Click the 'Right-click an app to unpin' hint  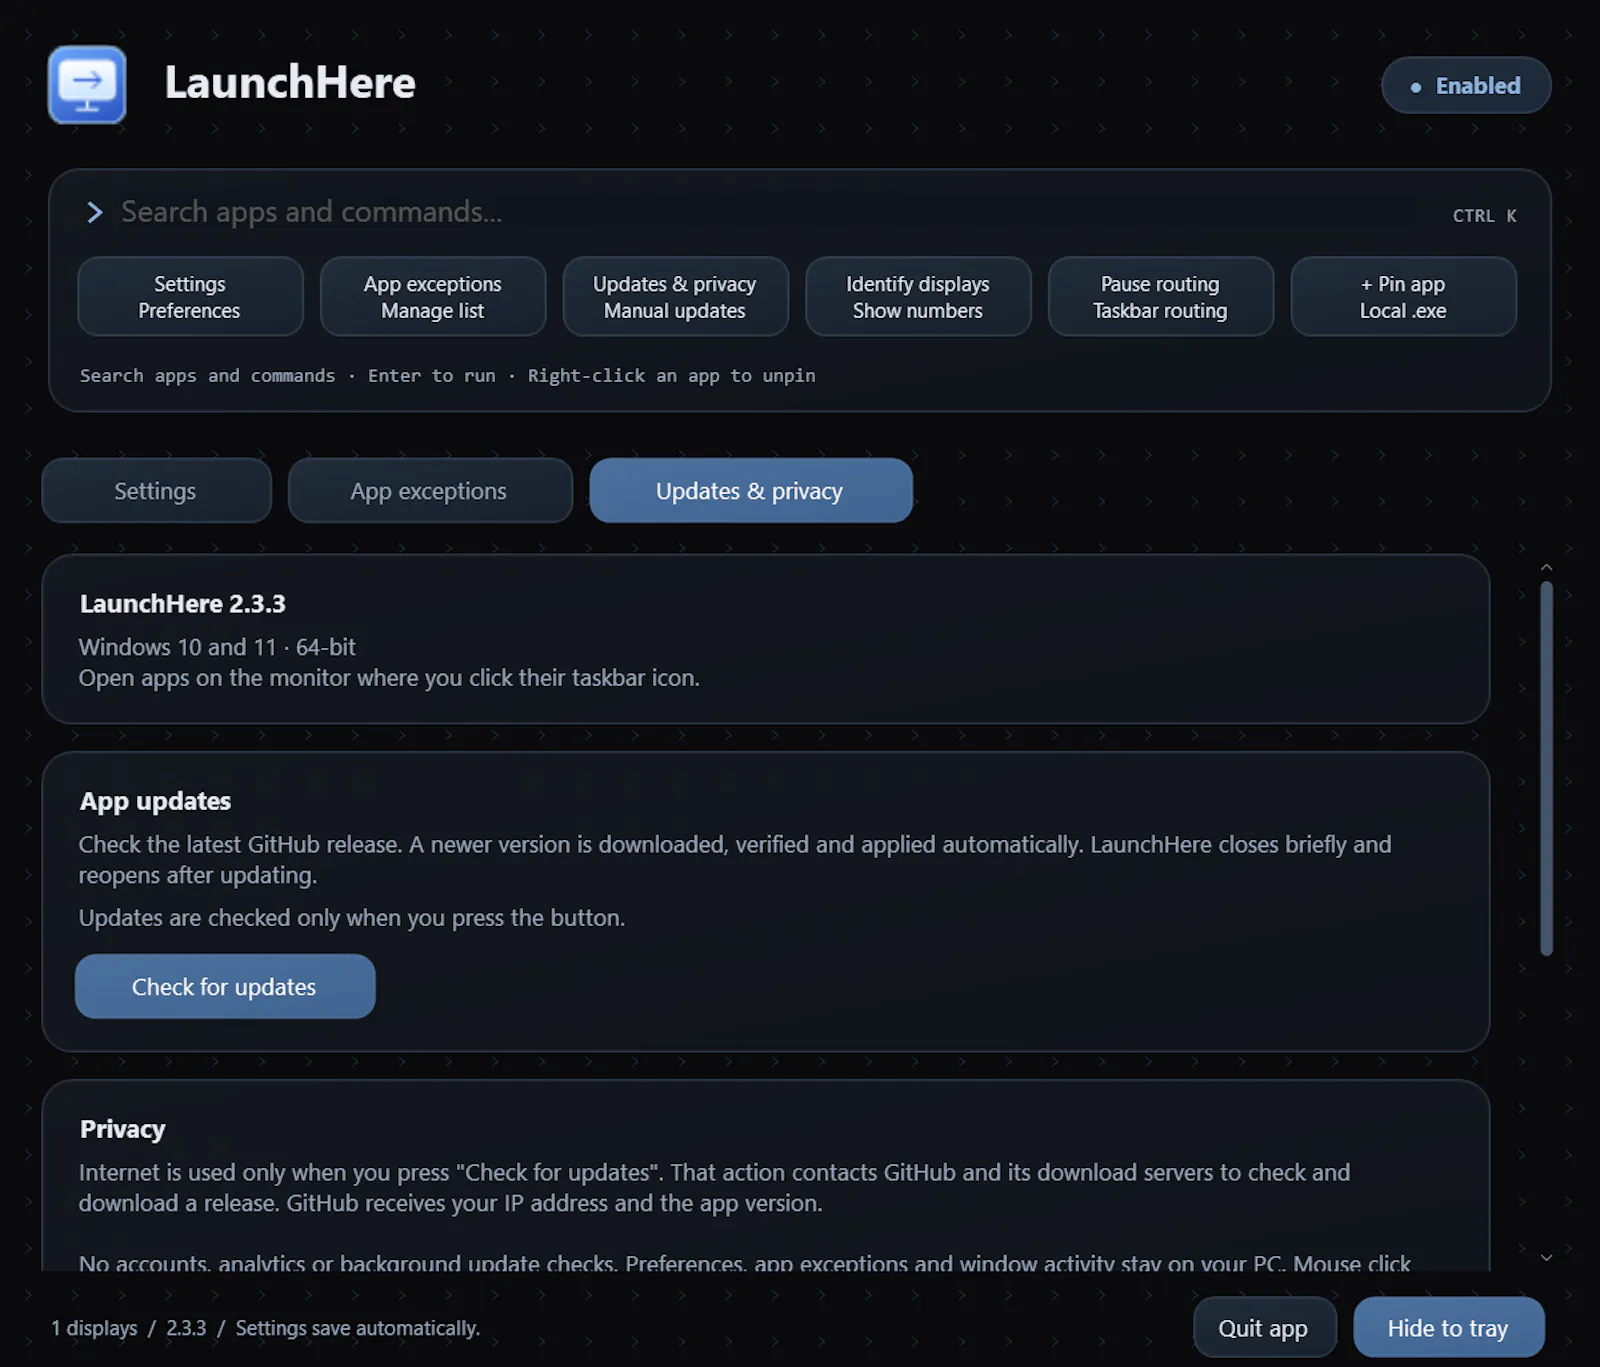click(671, 376)
